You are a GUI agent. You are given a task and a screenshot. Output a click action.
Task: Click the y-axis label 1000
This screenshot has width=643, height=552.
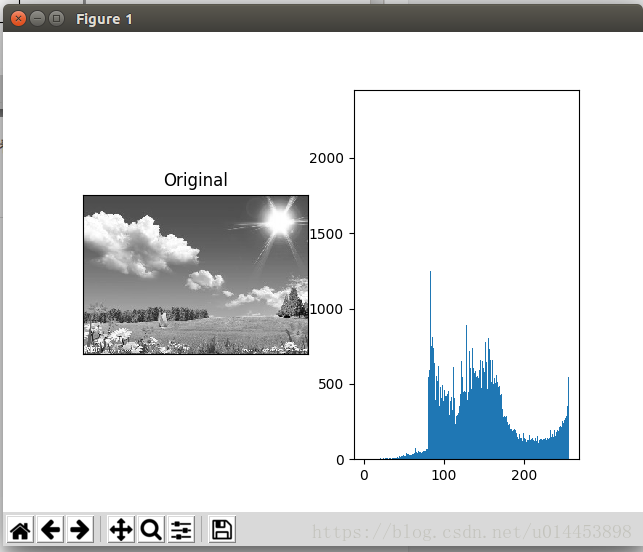[x=326, y=309]
